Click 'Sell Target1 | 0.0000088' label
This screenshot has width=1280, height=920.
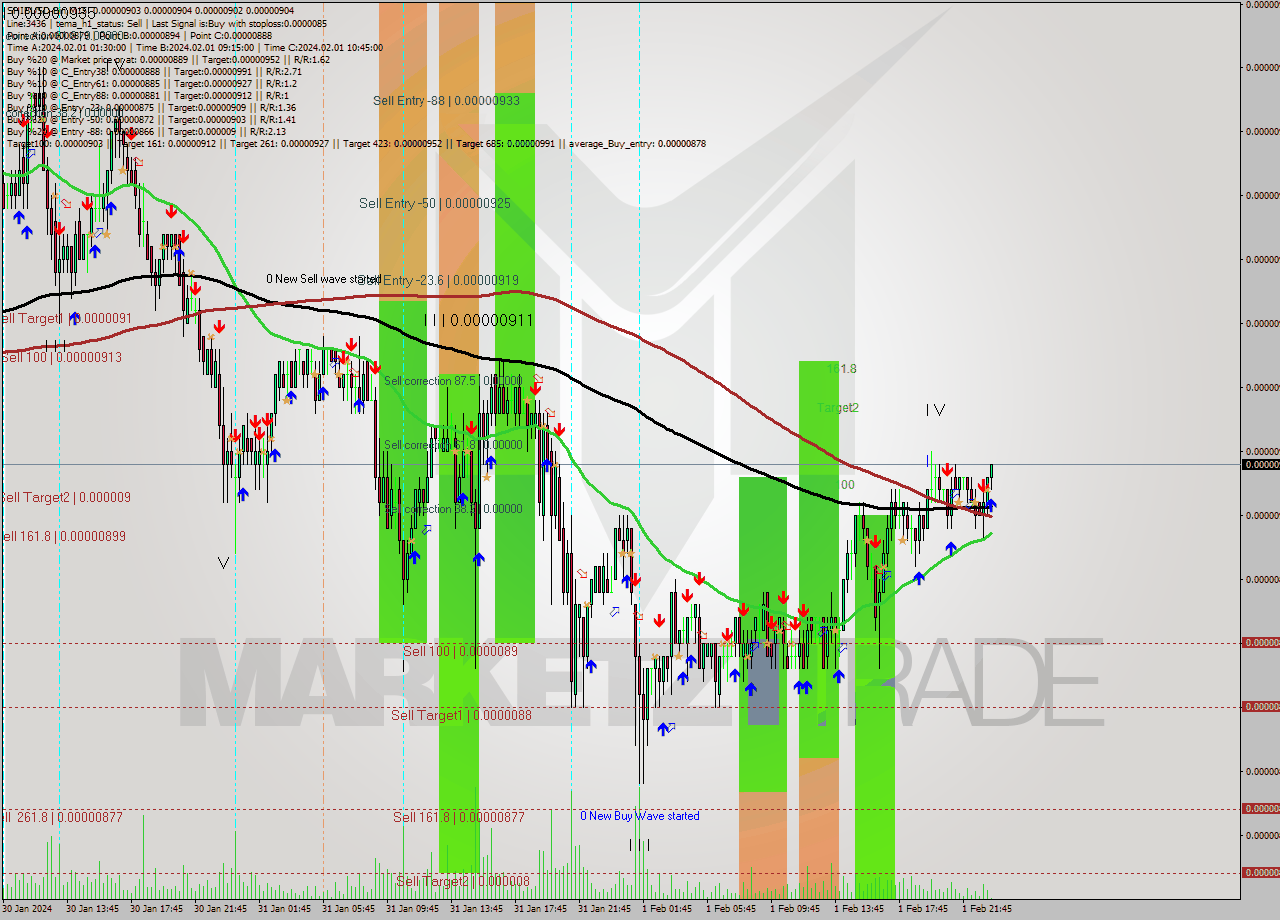coord(461,715)
